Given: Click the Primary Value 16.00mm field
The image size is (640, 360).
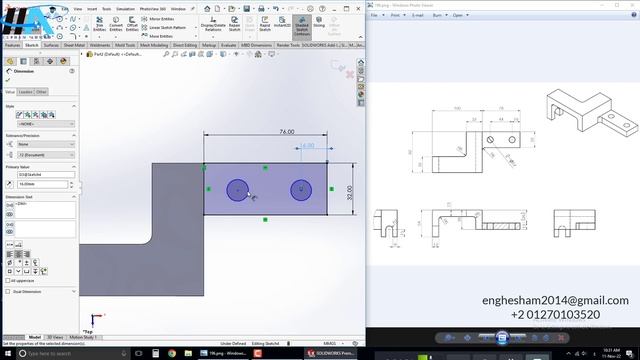Looking at the screenshot, I should tap(42, 184).
